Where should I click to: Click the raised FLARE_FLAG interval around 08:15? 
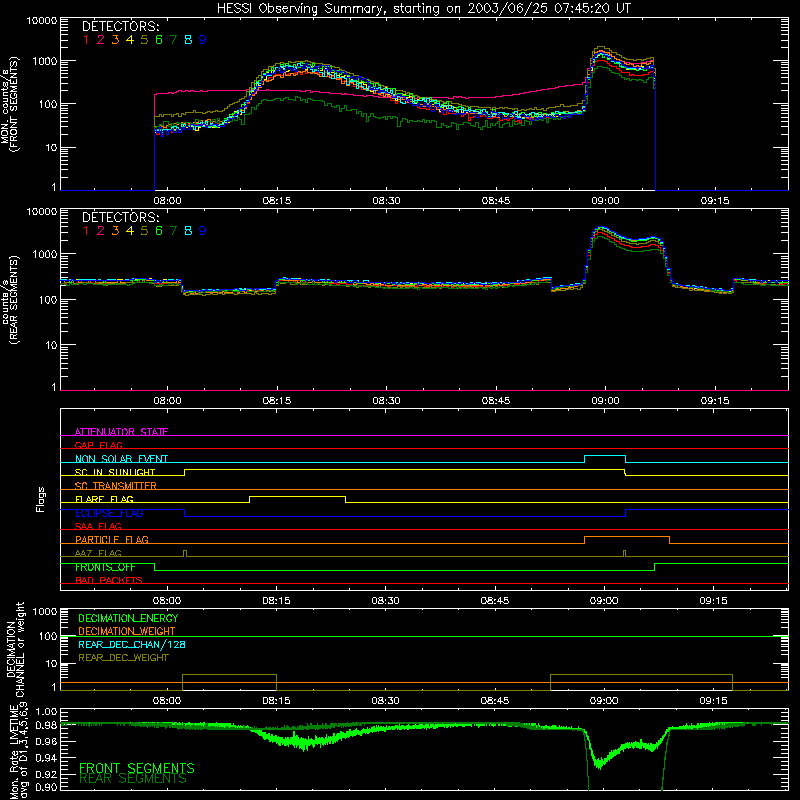(x=297, y=496)
